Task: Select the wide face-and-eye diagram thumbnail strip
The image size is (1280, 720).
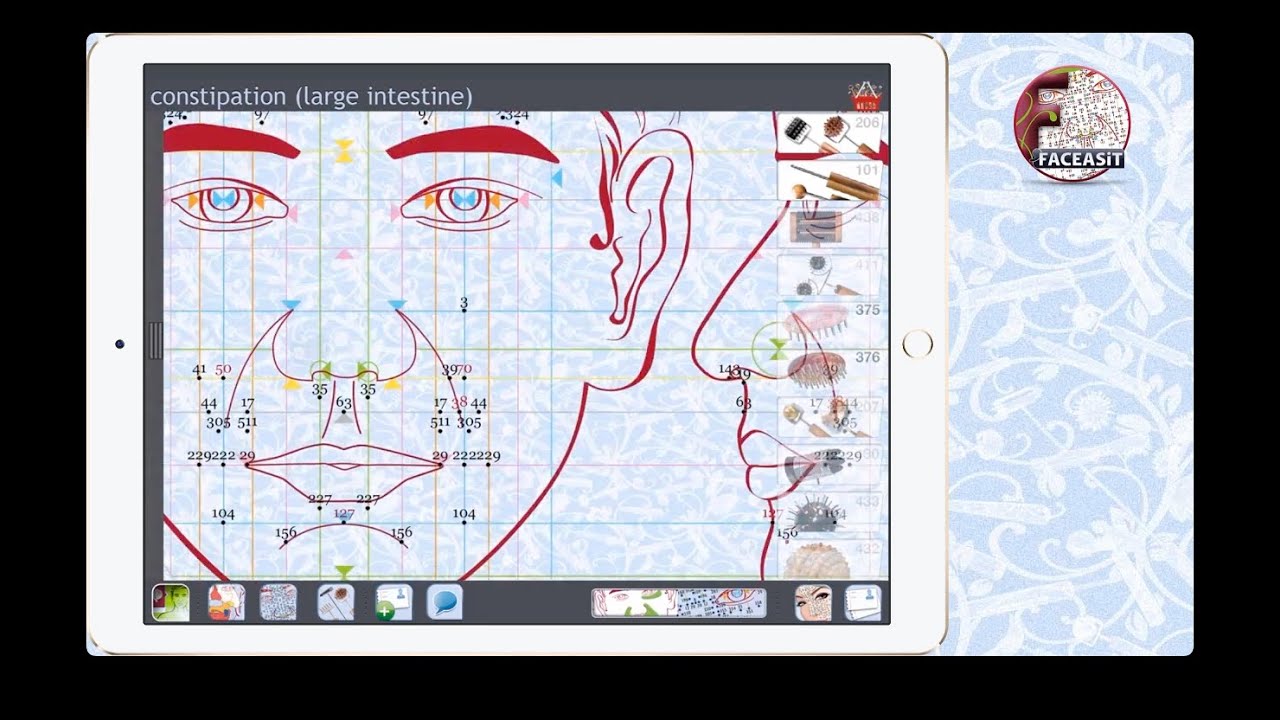Action: 679,603
